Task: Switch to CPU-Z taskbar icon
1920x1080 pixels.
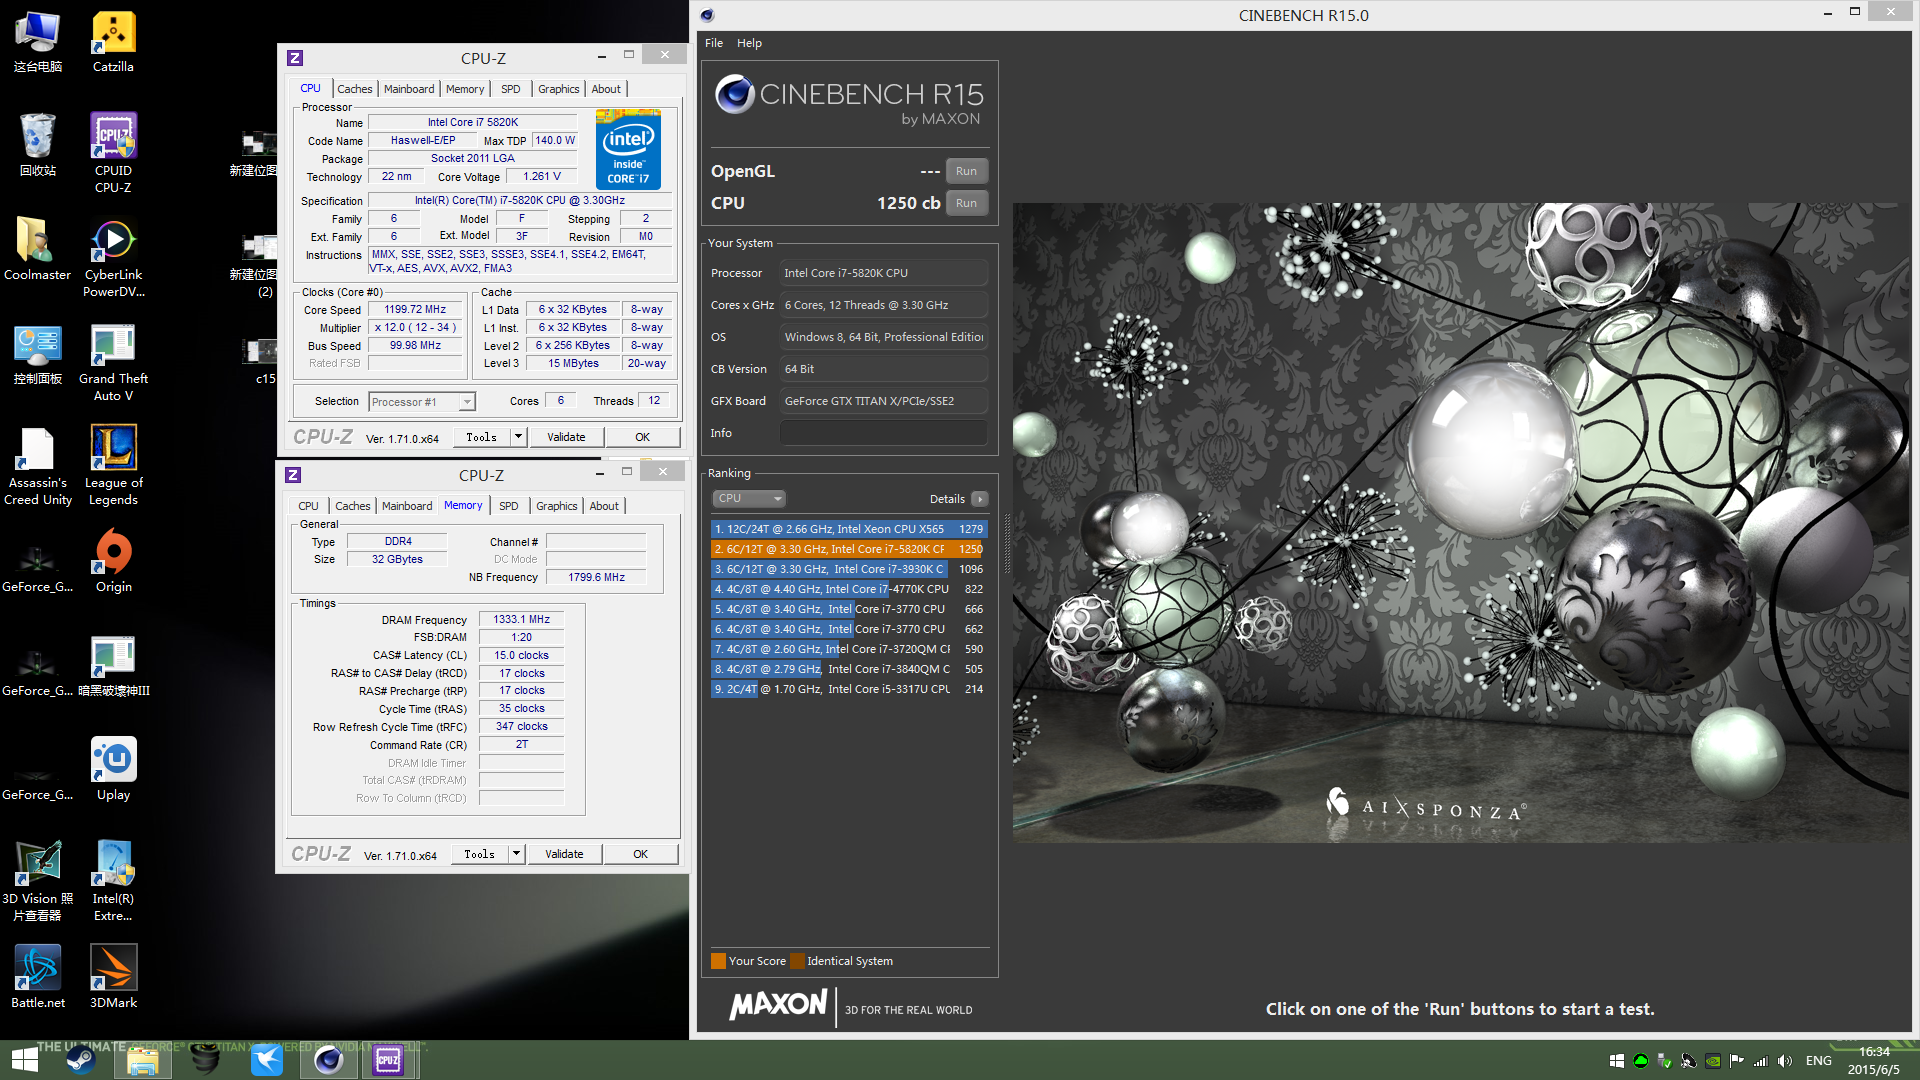Action: 388,1060
